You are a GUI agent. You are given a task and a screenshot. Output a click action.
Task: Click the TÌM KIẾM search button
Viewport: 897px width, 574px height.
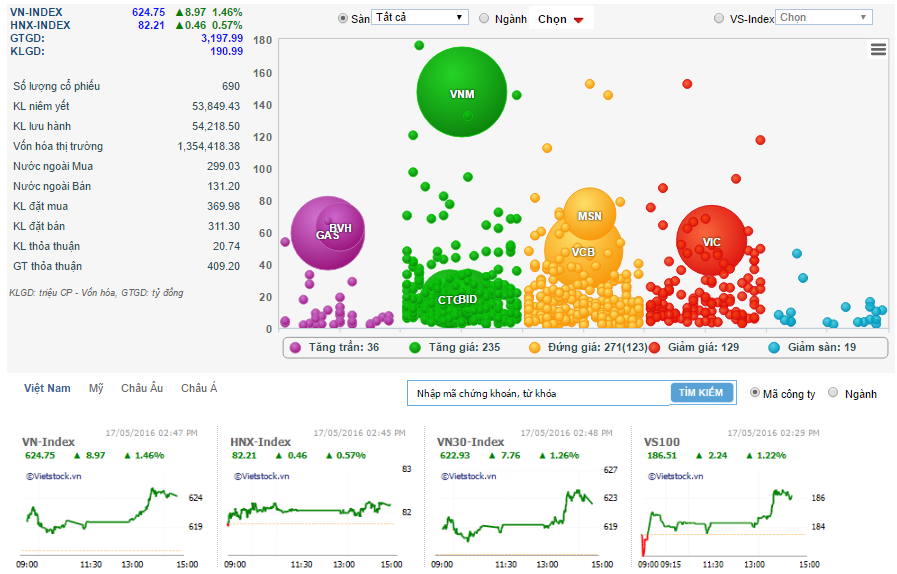tap(701, 393)
